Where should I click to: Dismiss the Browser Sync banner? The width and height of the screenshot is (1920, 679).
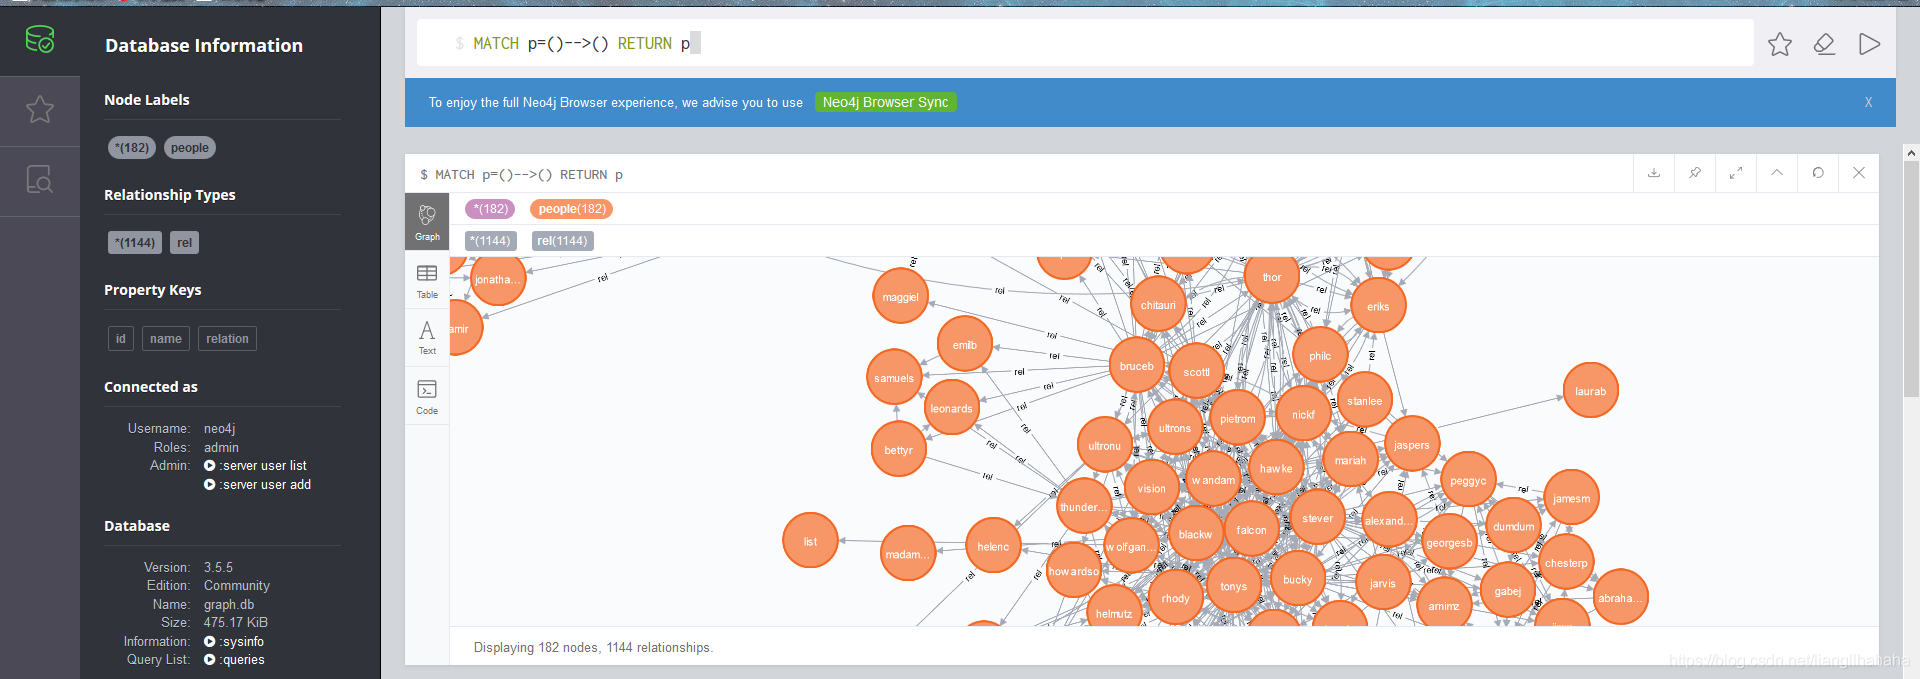click(1868, 102)
